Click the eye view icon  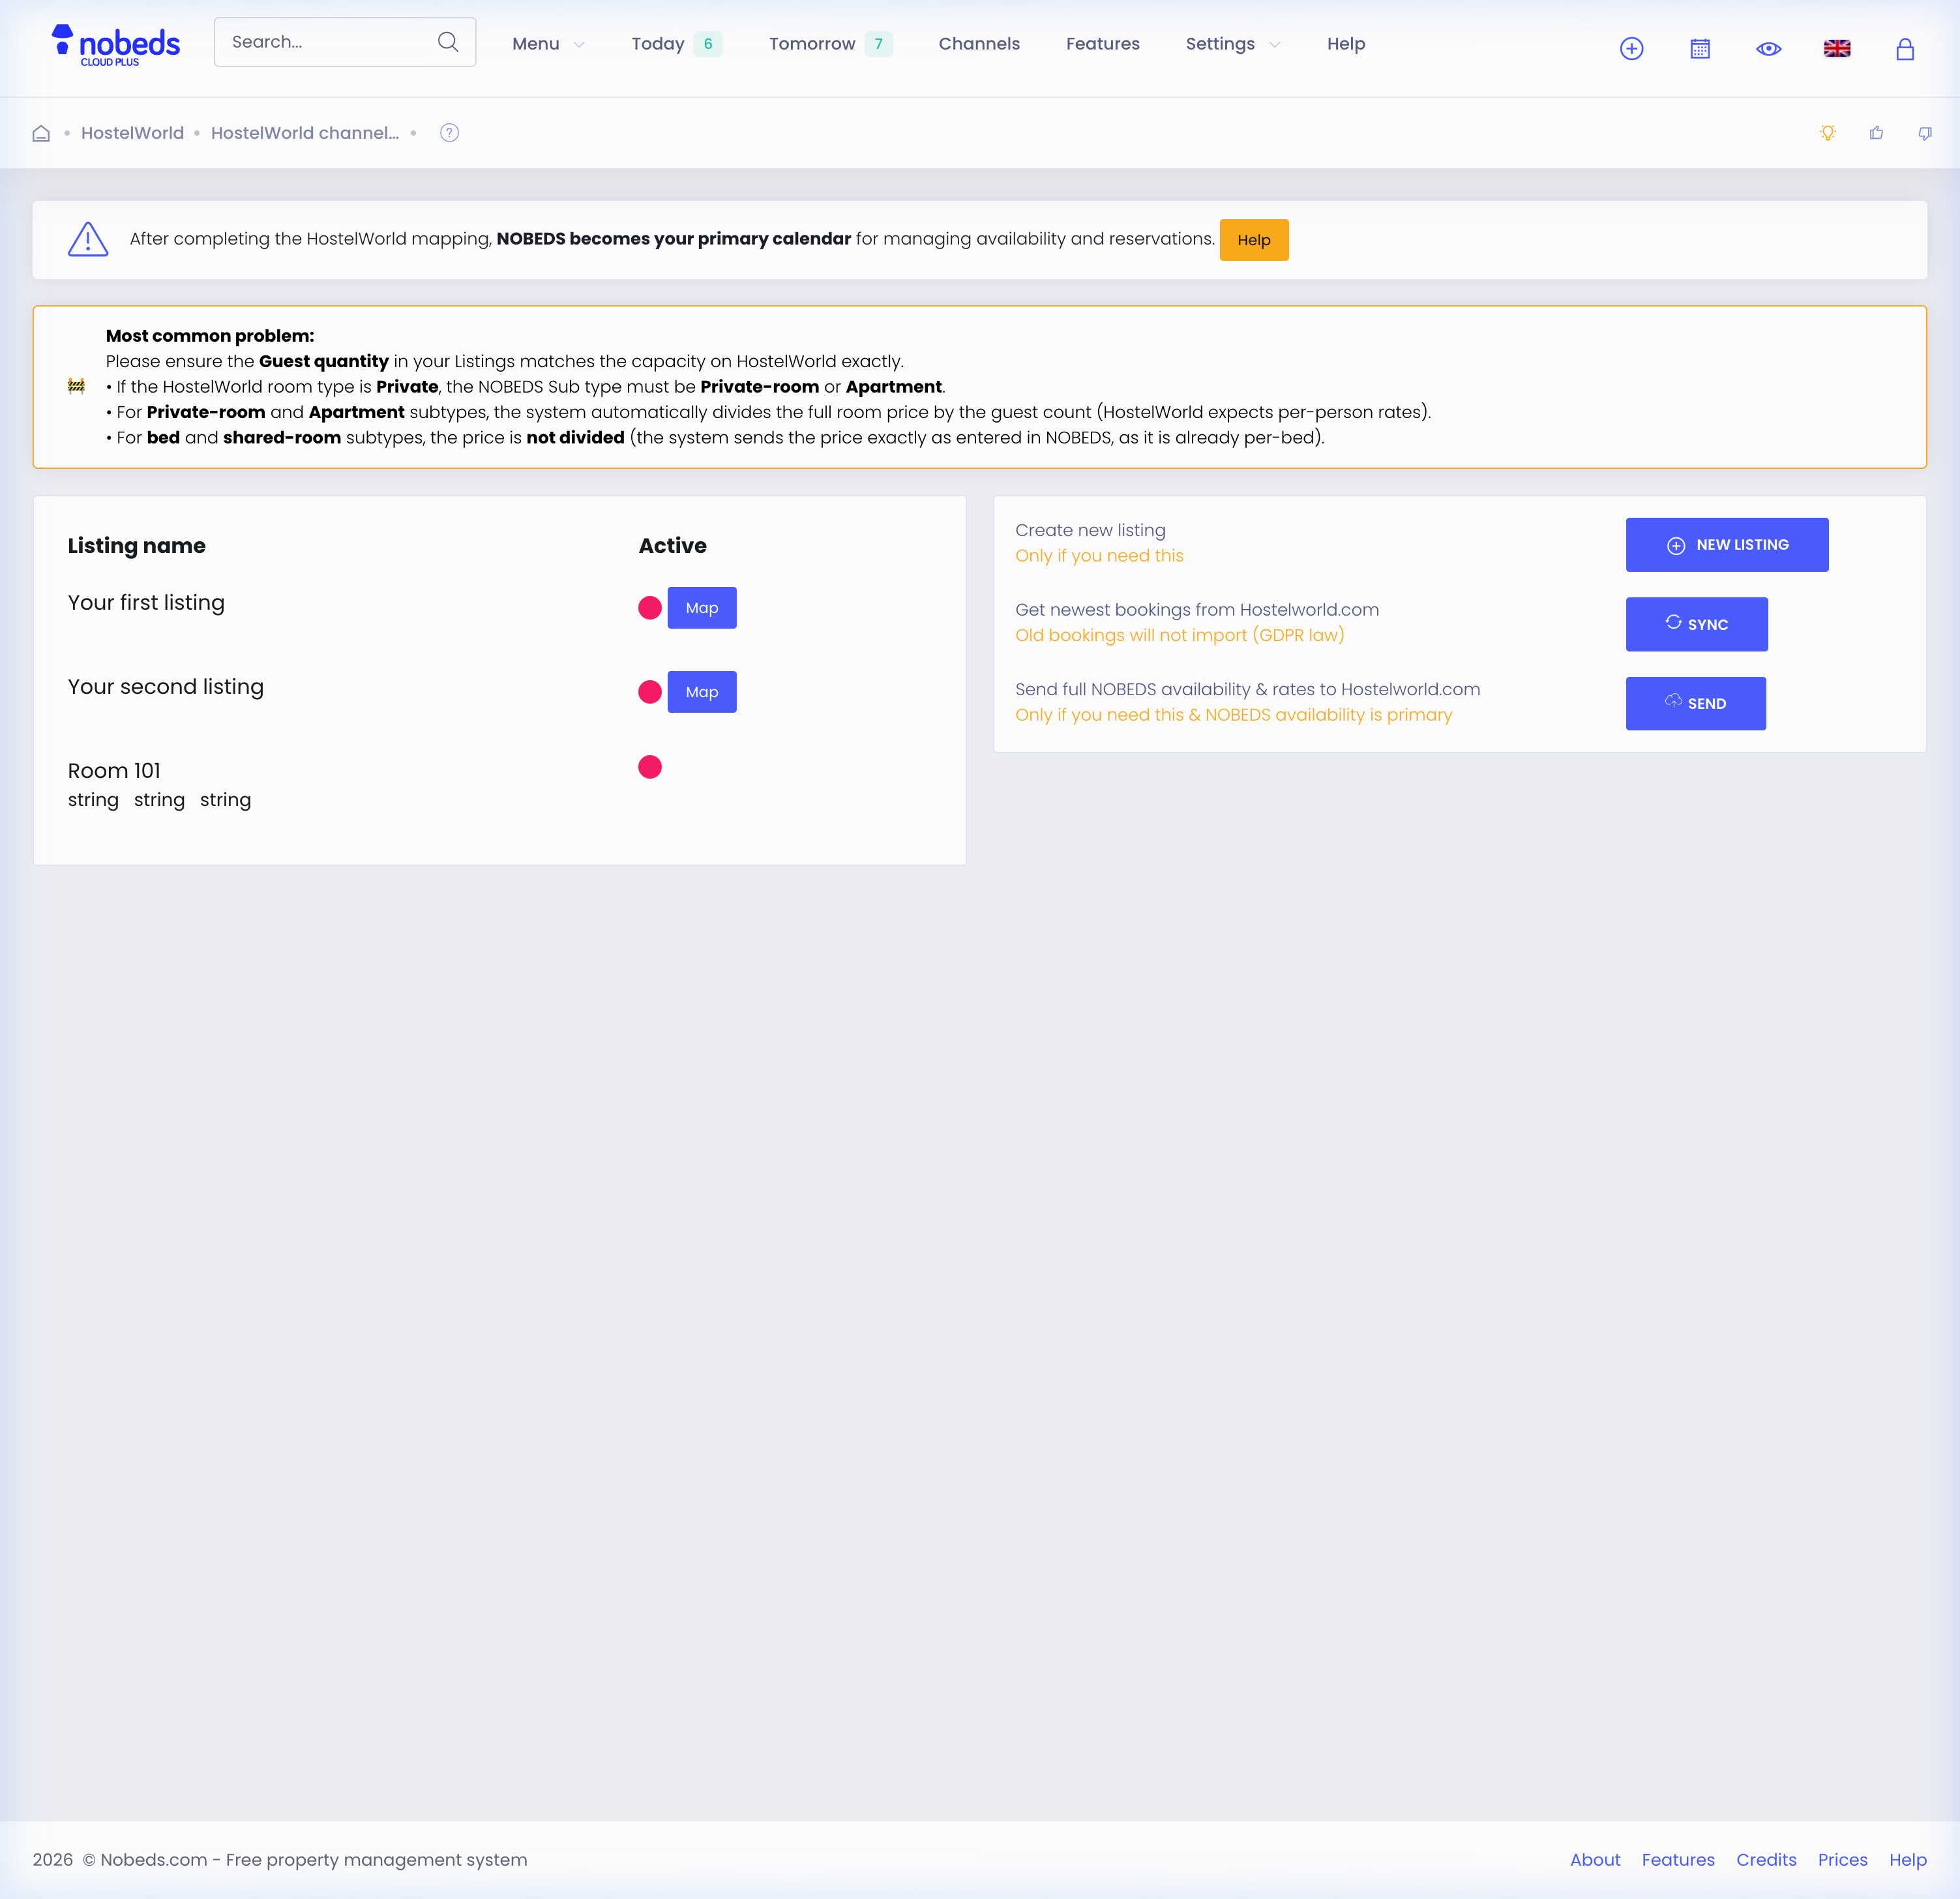point(1768,48)
